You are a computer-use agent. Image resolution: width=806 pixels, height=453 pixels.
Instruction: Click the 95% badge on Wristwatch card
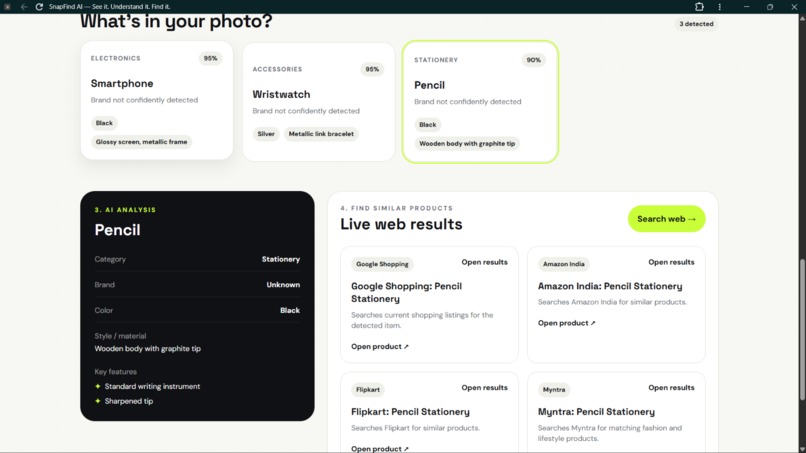[372, 69]
